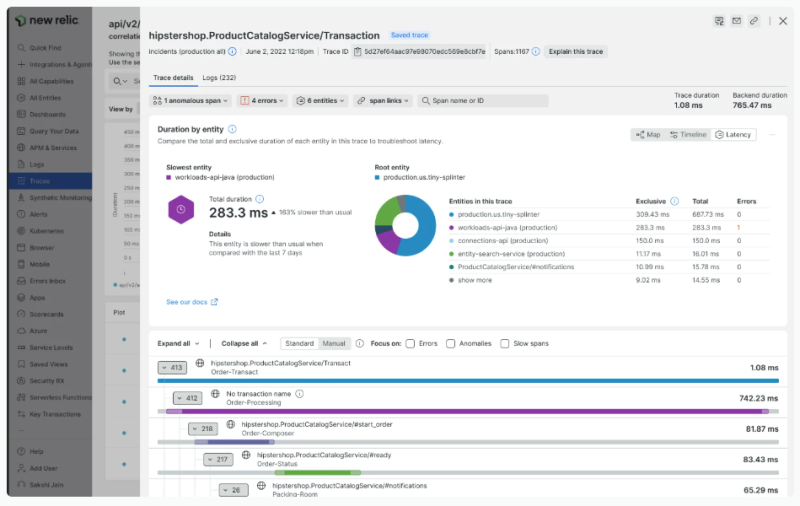Viewport: 800px width, 506px height.
Task: Click info icon beside Exclusive column
Action: point(674,201)
